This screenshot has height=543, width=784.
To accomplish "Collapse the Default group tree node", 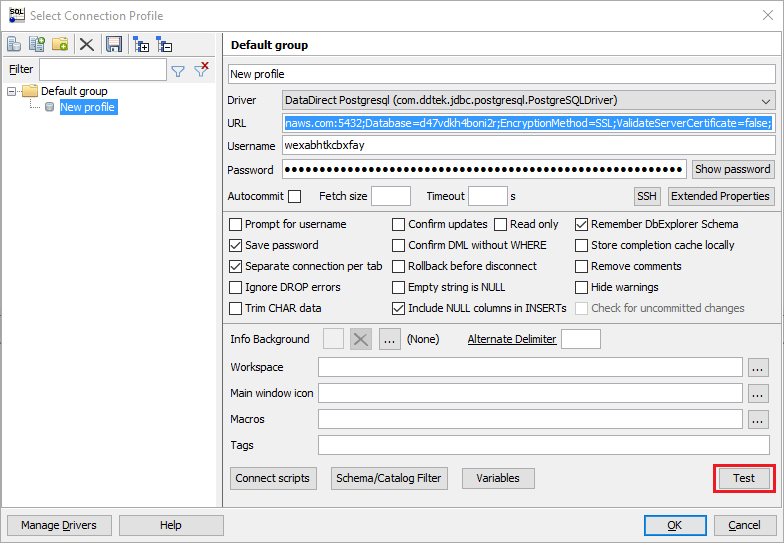I will [12, 91].
